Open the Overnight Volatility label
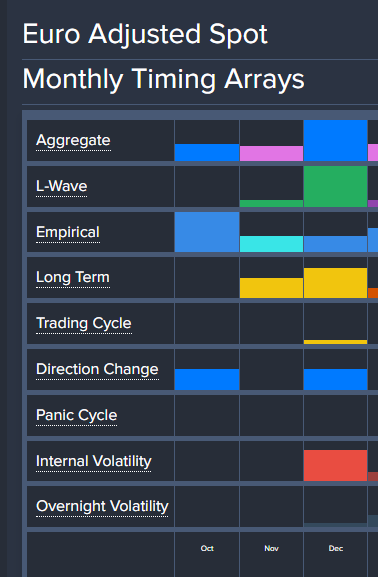 pos(102,506)
